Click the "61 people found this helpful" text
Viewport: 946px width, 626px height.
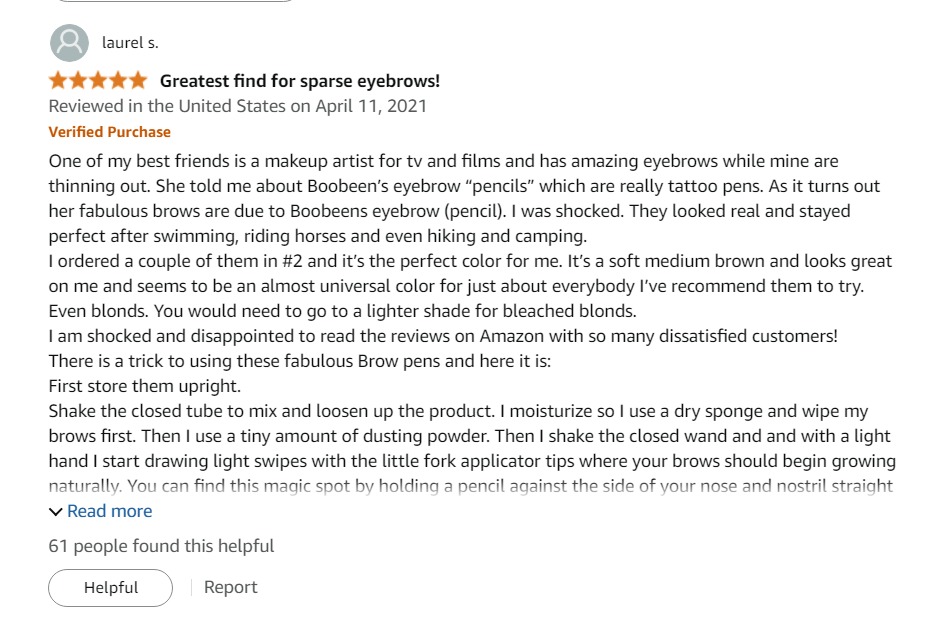pyautogui.click(x=161, y=546)
